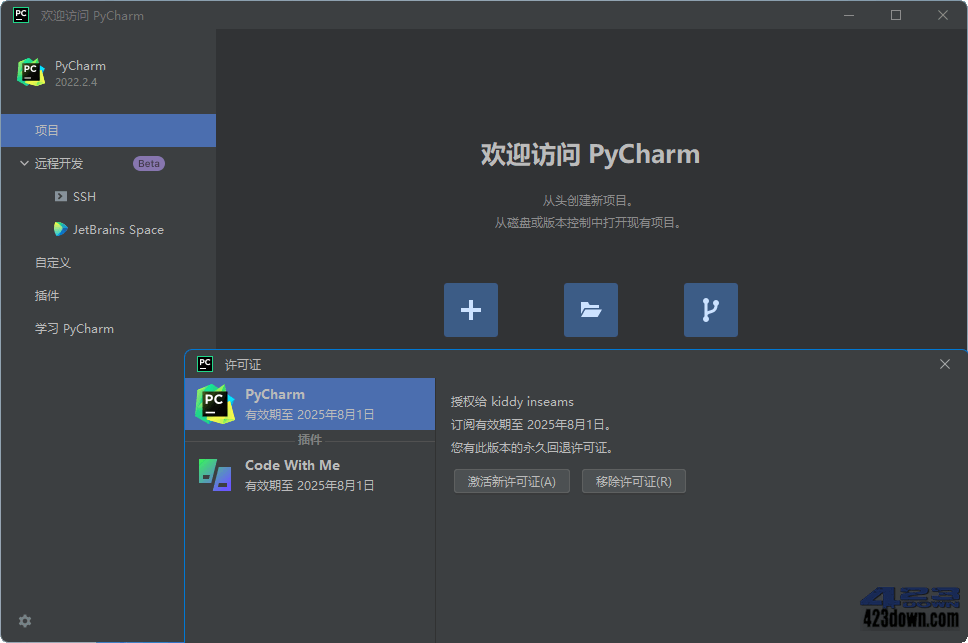Close the 许可证 dialog

point(944,364)
